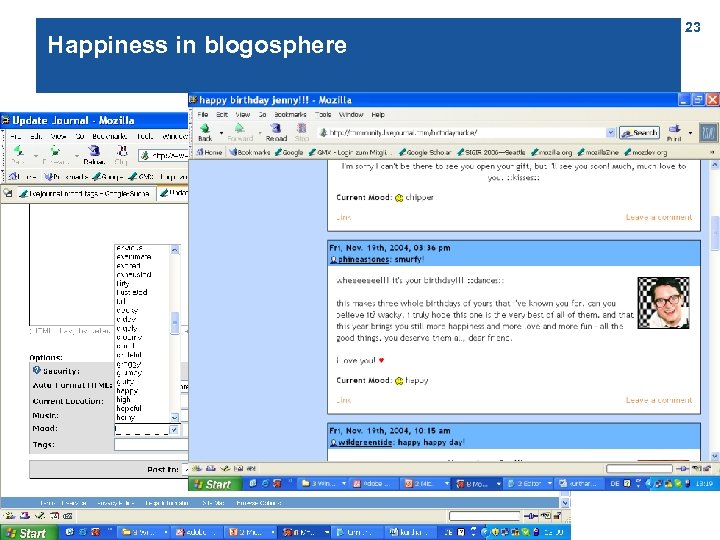
Task: Open the Google Scholar bookmark
Action: click(x=425, y=152)
